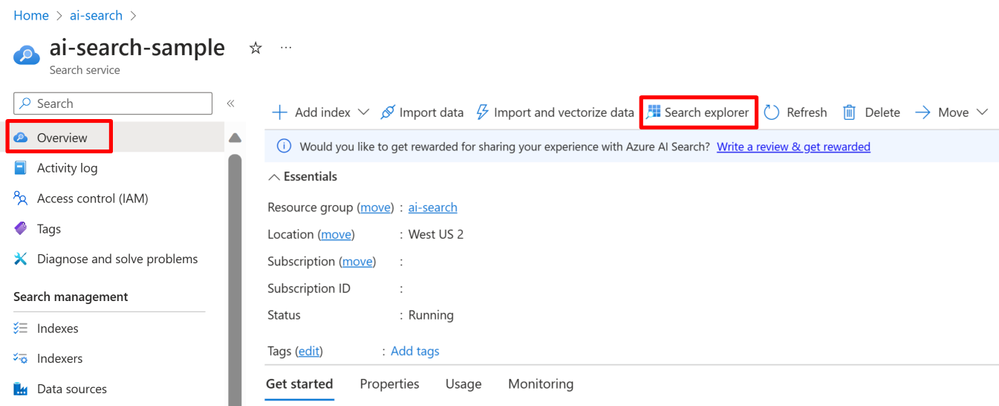This screenshot has width=999, height=406.
Task: Click Write a review & get rewarded link
Action: 793,147
